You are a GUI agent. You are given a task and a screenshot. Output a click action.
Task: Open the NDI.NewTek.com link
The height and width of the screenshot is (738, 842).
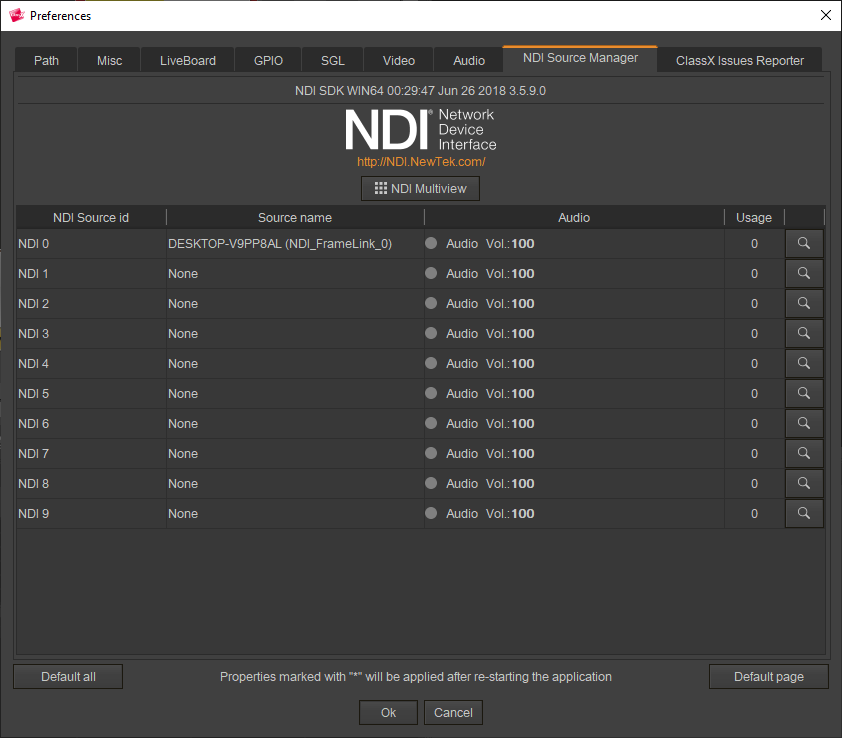point(421,161)
